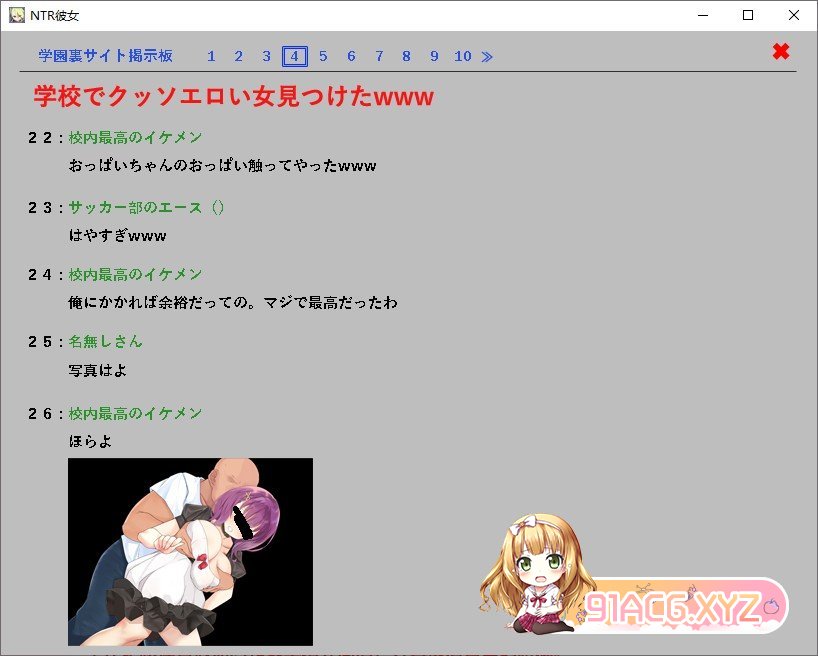Select the highlighted current page 4
Viewport: 818px width, 656px height.
(x=294, y=57)
